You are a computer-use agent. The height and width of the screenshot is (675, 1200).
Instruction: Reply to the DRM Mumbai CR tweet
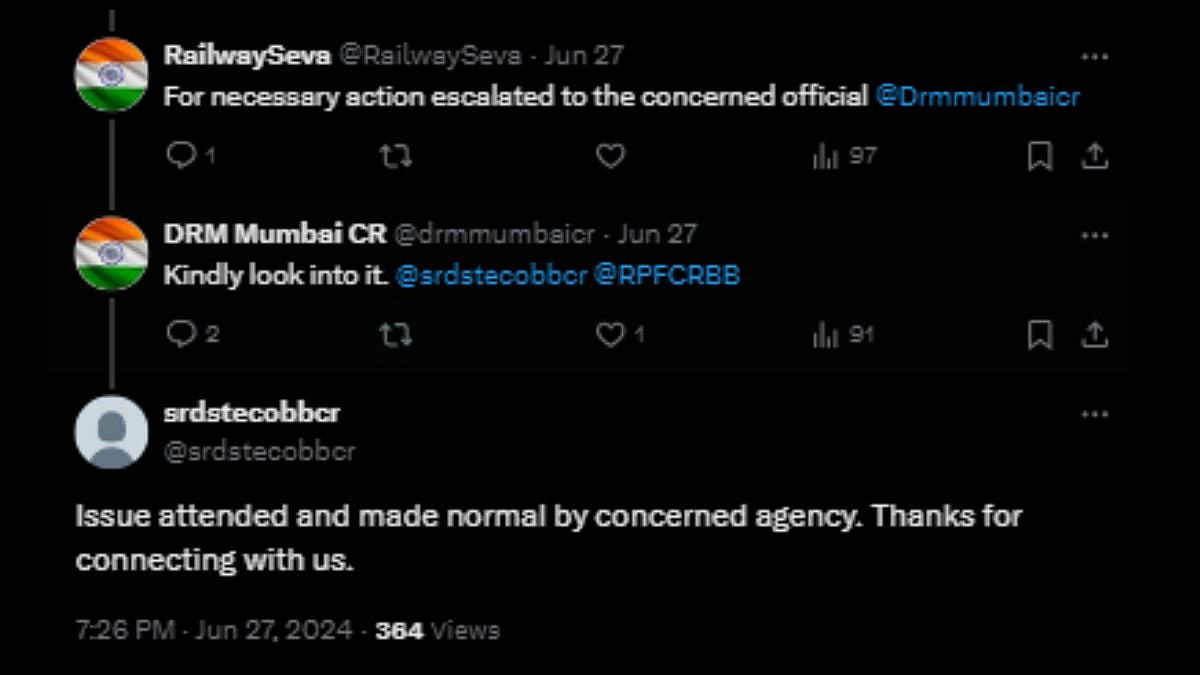(181, 335)
